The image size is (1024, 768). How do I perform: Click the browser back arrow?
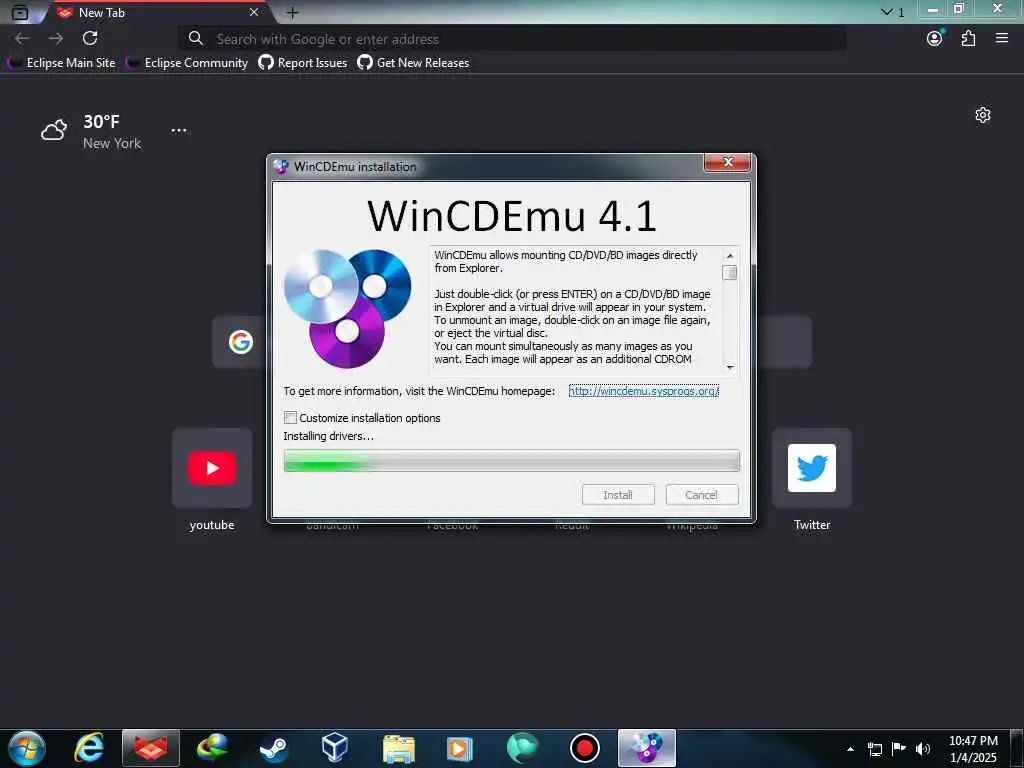coord(22,39)
